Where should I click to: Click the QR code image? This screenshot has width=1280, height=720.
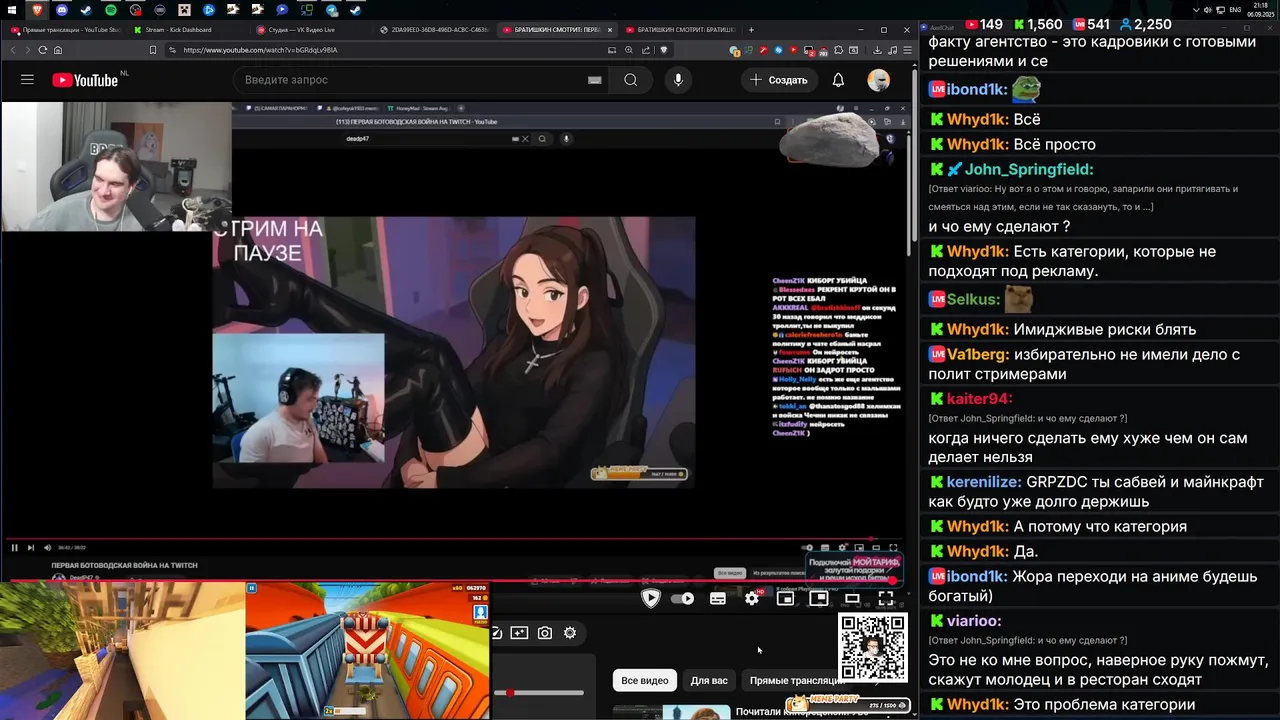point(872,648)
